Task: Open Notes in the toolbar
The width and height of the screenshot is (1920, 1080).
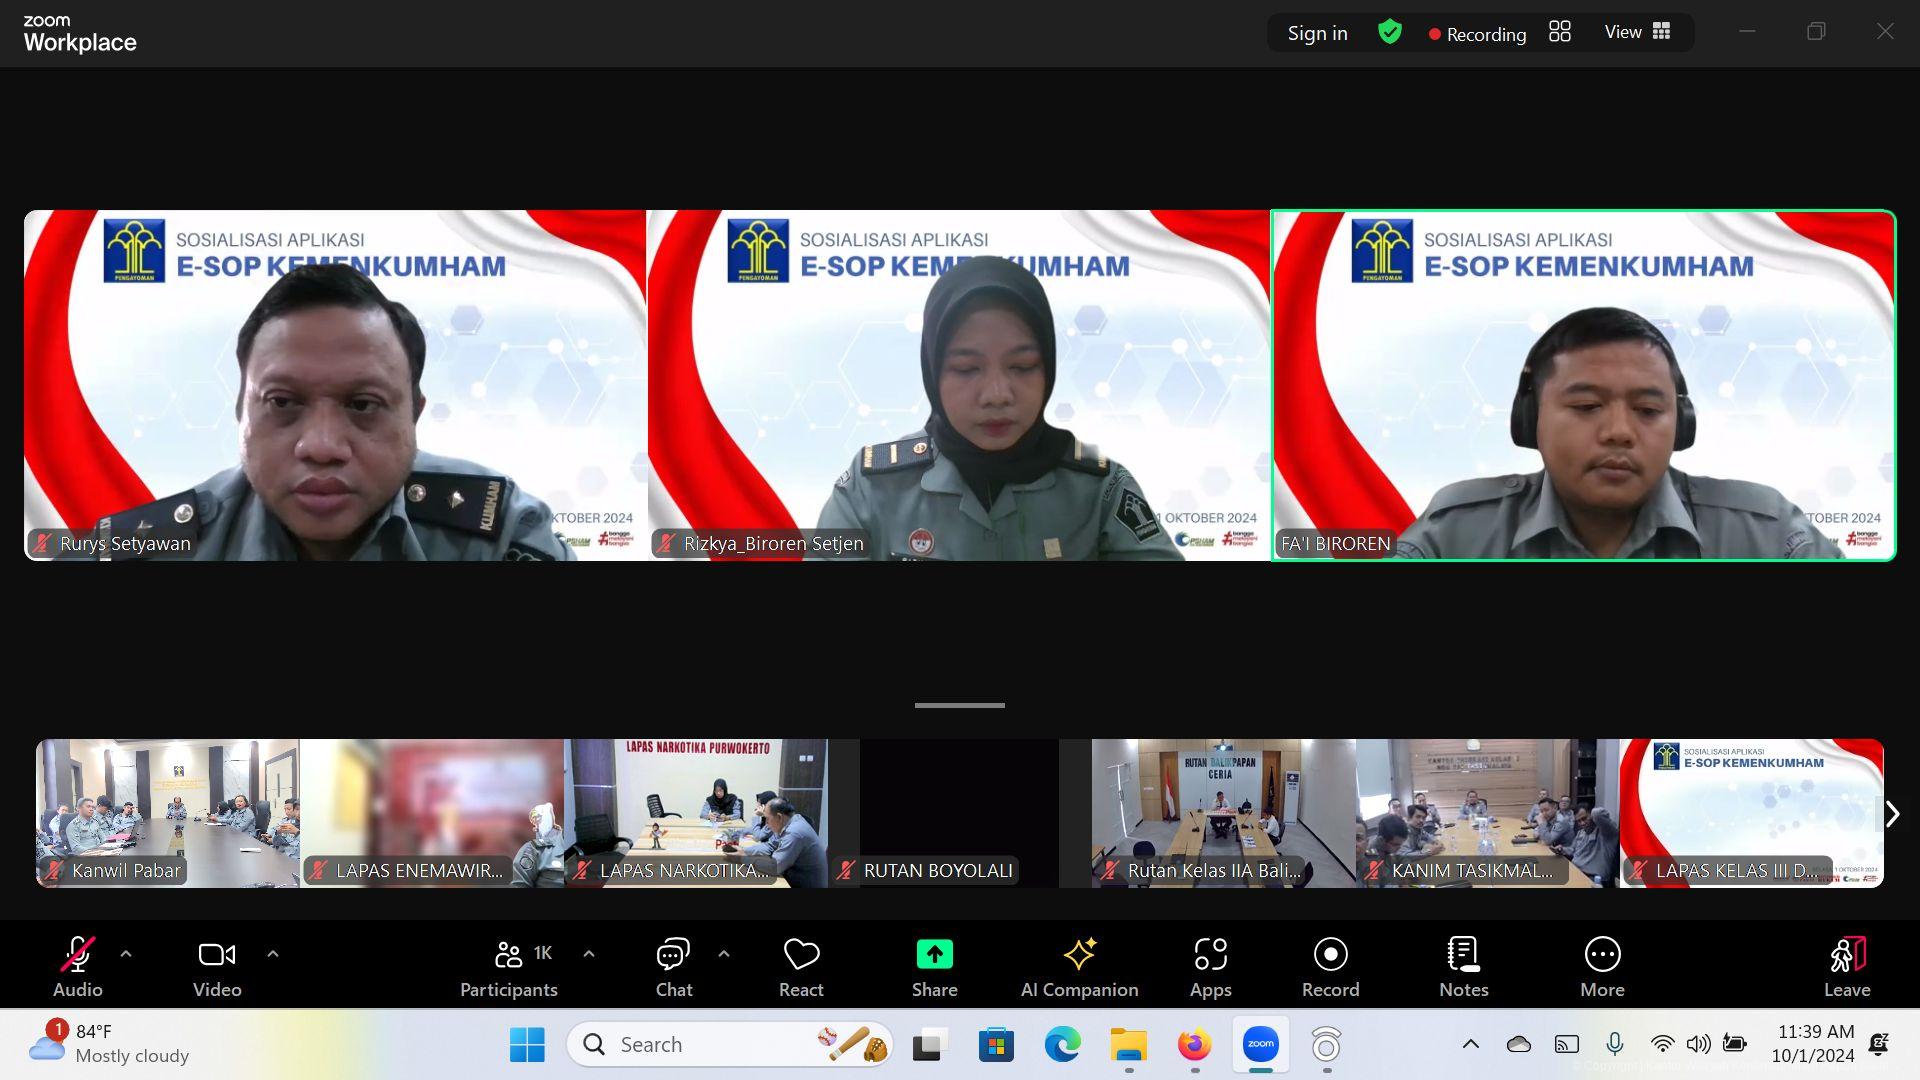Action: coord(1464,967)
